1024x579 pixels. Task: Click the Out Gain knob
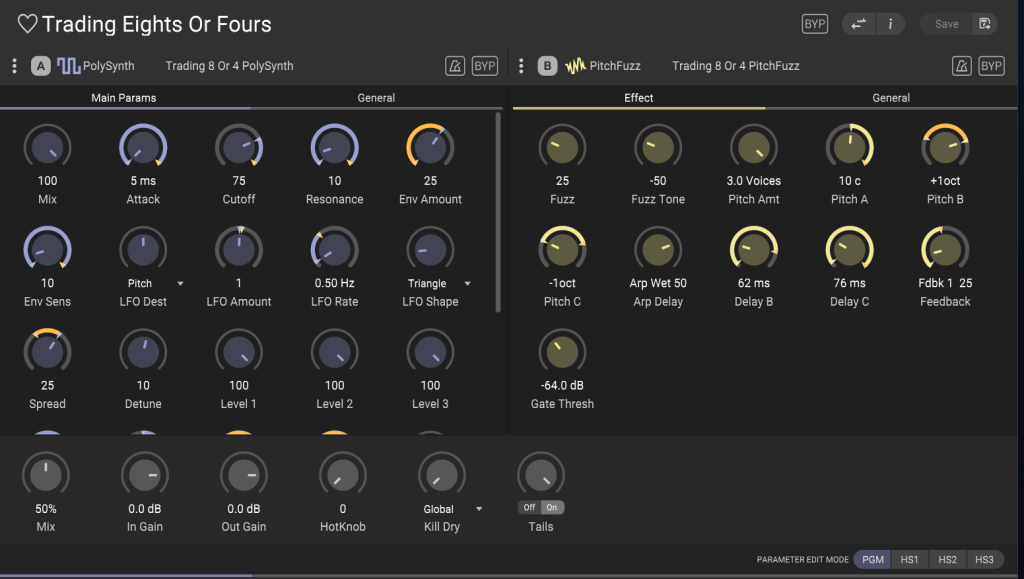pyautogui.click(x=244, y=475)
